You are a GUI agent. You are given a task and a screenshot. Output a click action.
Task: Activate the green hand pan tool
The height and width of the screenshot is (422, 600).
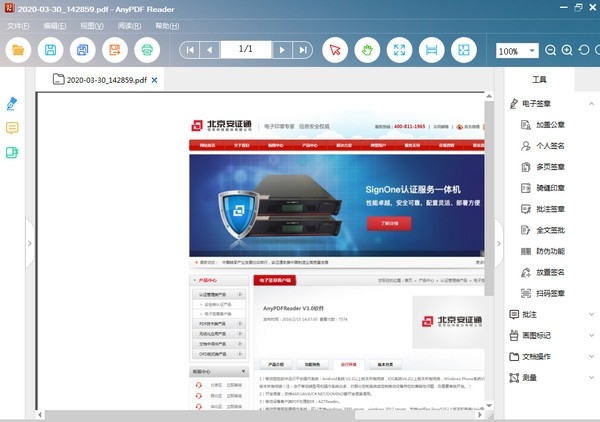click(367, 50)
